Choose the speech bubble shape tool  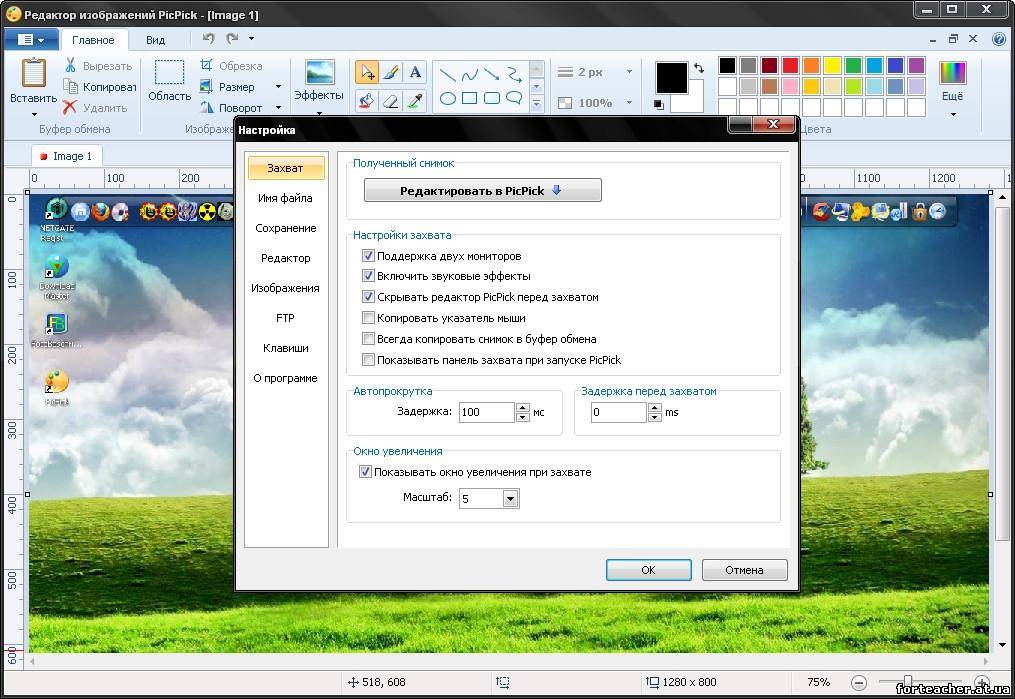pos(514,98)
